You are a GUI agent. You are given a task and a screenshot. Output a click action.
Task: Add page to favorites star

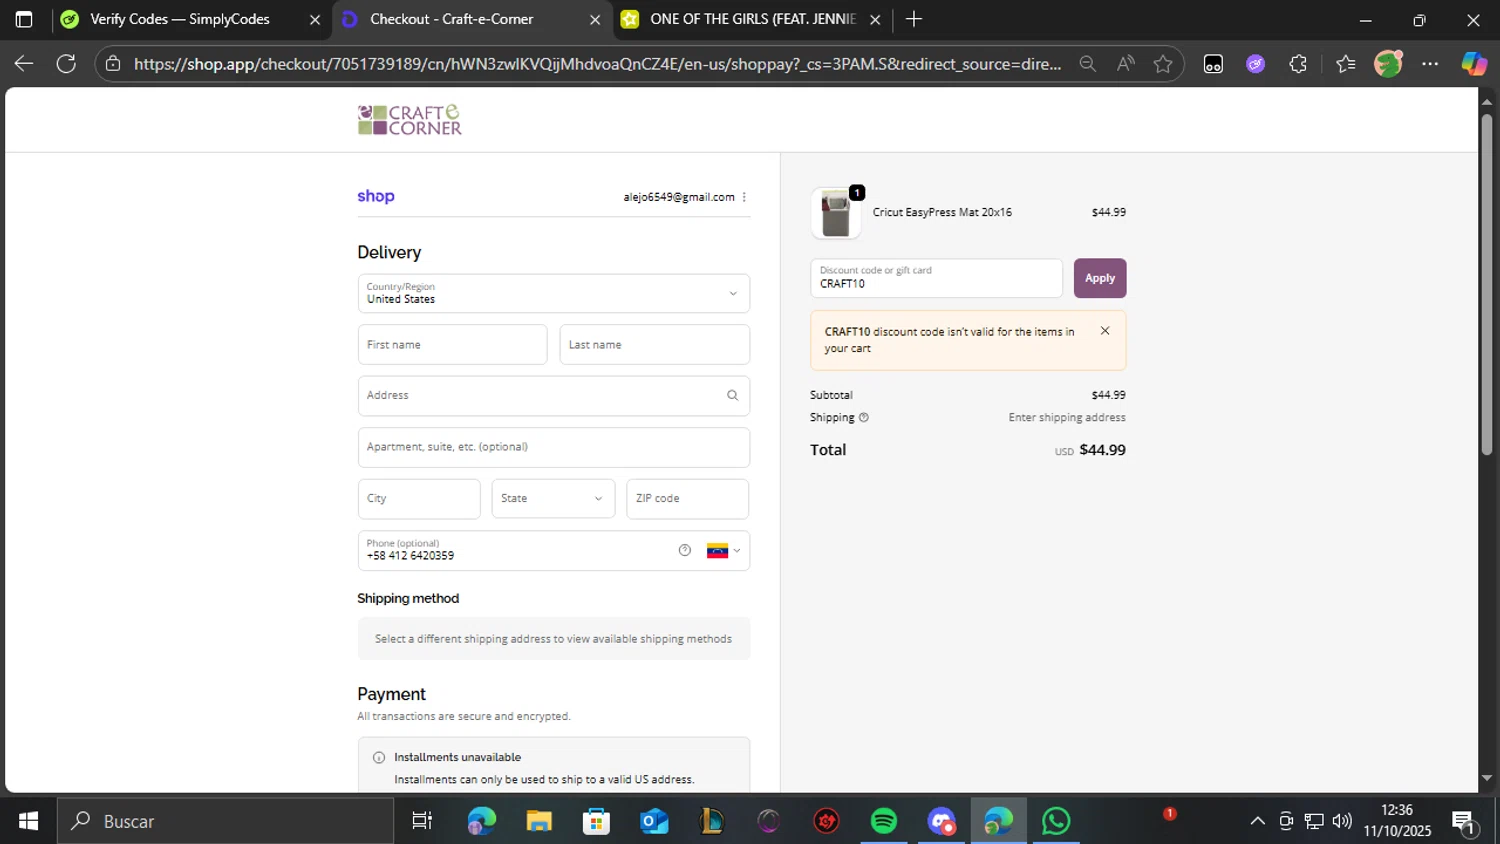coord(1163,64)
